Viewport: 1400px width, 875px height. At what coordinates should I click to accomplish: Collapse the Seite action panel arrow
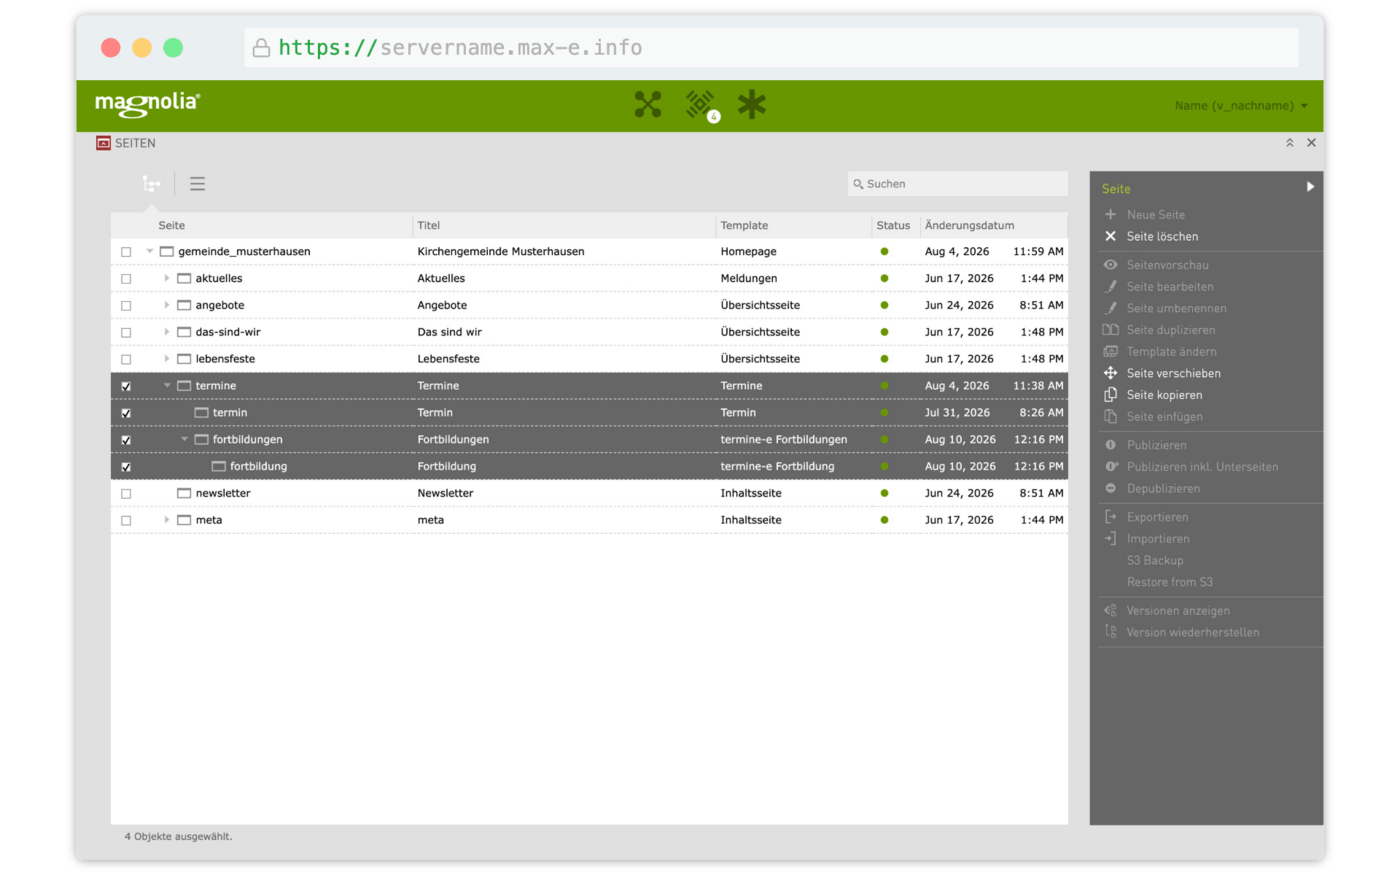pos(1310,187)
